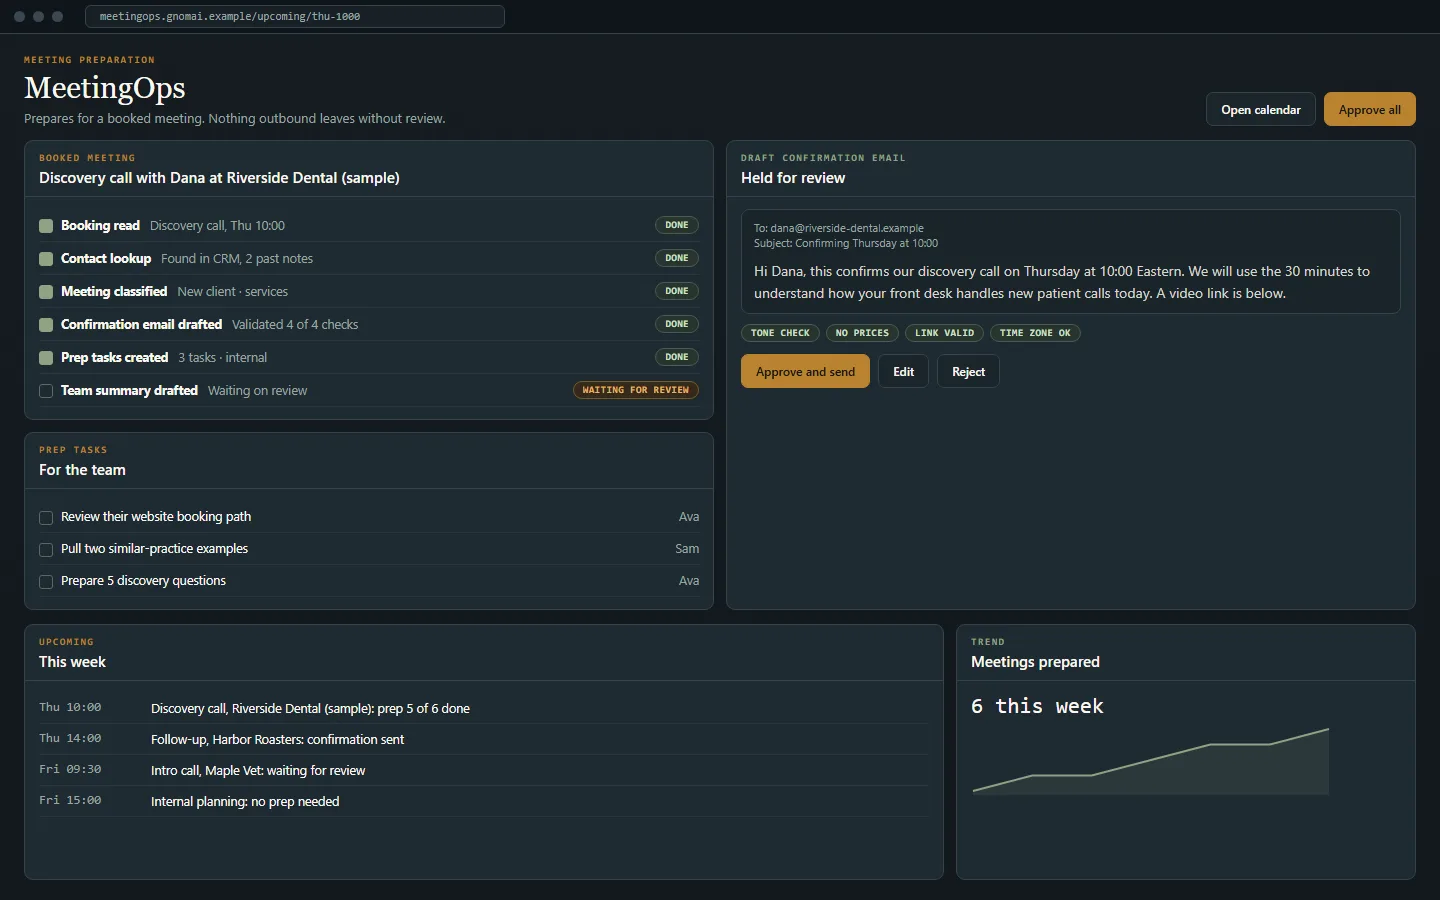Toggle the Prep tasks created checkbox
Screen dimensions: 1440x900
pos(46,358)
